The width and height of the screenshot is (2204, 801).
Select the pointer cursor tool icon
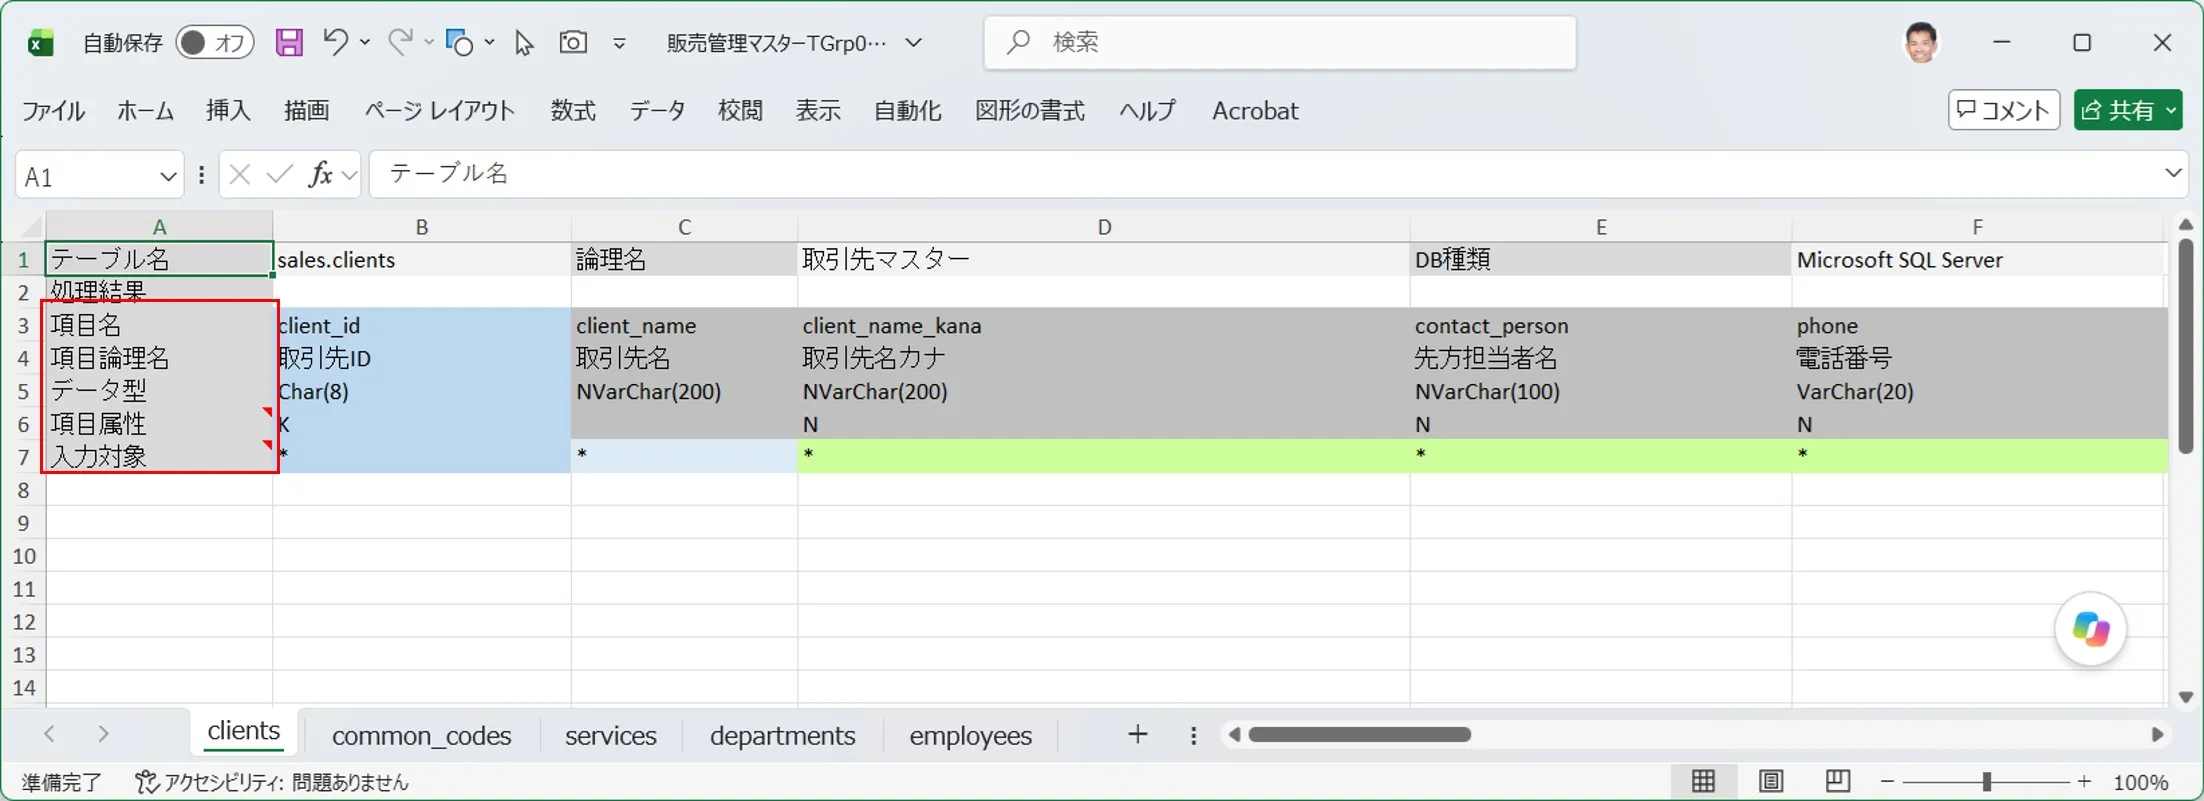click(523, 42)
